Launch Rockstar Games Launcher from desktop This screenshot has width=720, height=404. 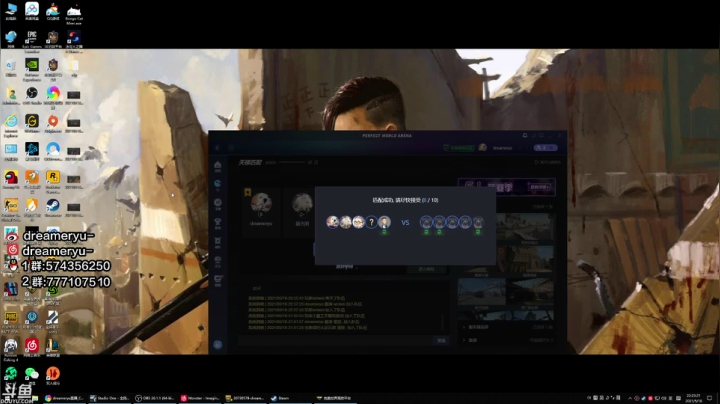point(53,182)
